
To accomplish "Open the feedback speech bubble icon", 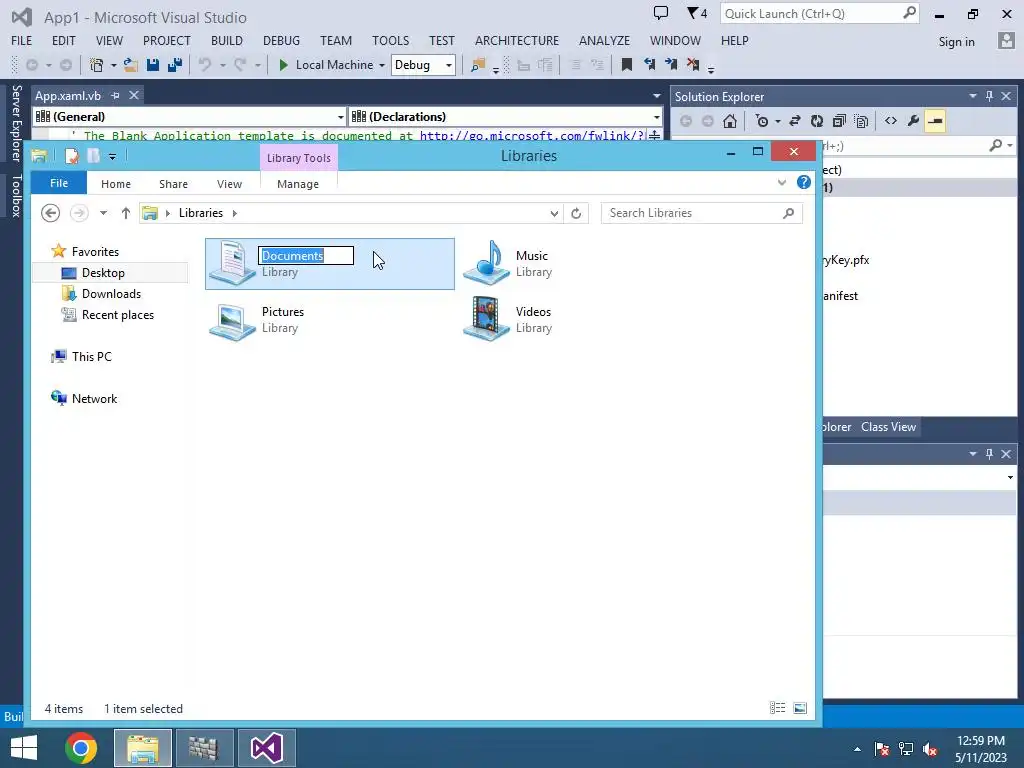I will point(661,13).
